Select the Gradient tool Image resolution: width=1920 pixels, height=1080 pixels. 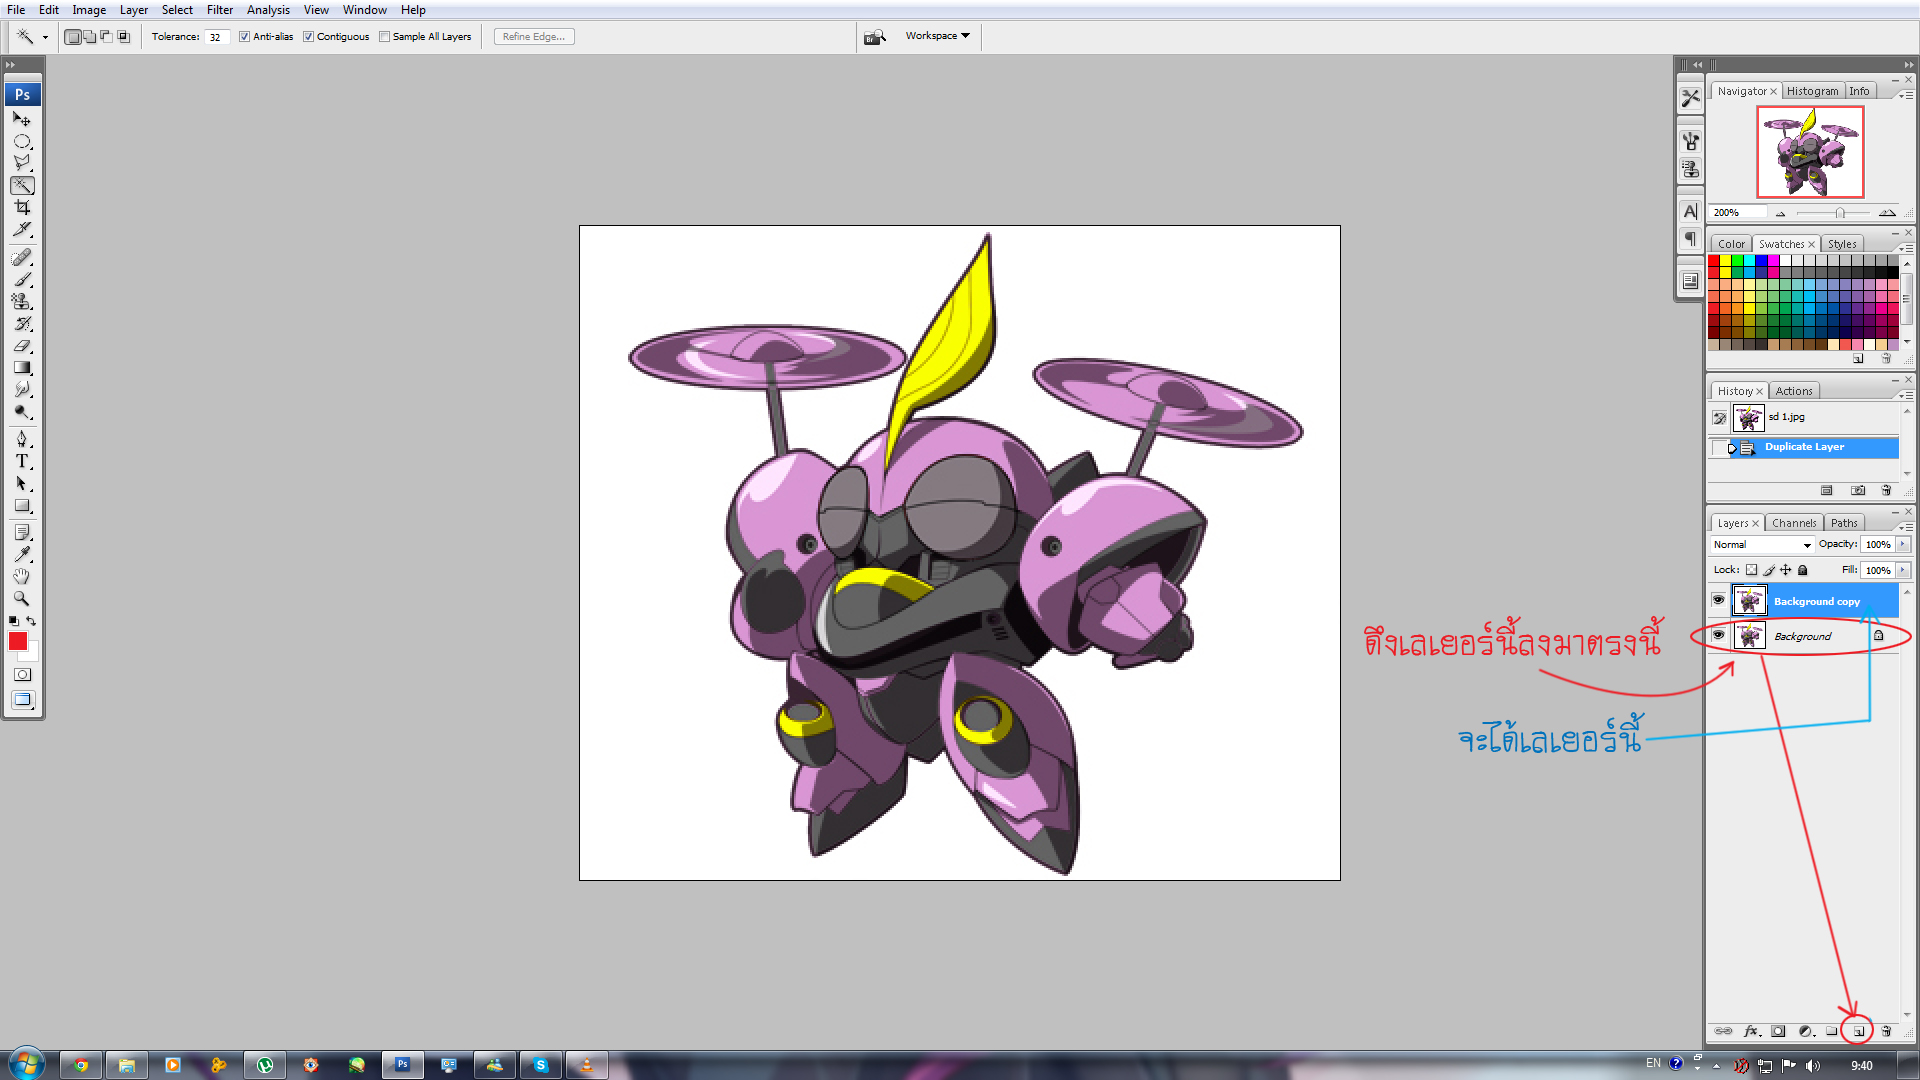tap(22, 367)
